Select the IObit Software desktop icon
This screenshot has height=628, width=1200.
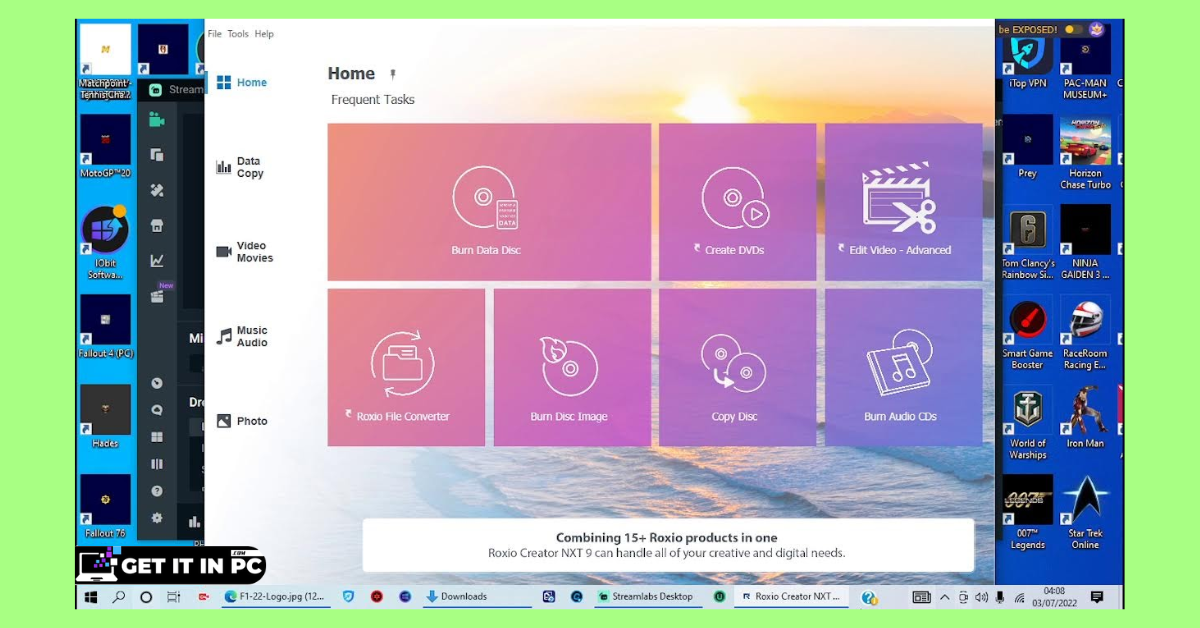105,243
